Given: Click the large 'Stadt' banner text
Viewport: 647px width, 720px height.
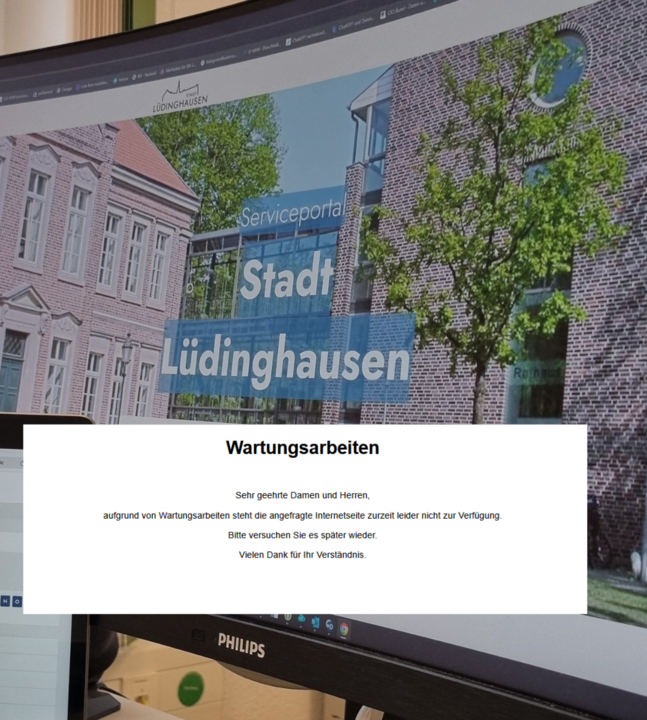Looking at the screenshot, I should click(x=287, y=277).
